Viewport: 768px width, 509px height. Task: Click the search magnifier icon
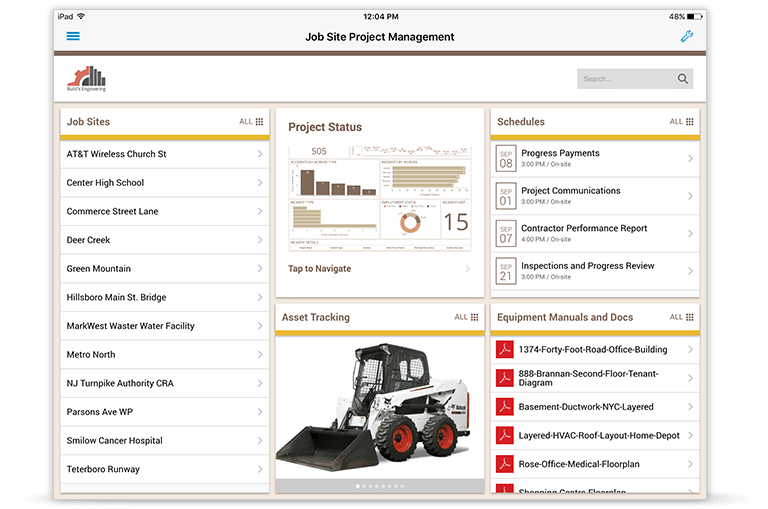tap(683, 79)
